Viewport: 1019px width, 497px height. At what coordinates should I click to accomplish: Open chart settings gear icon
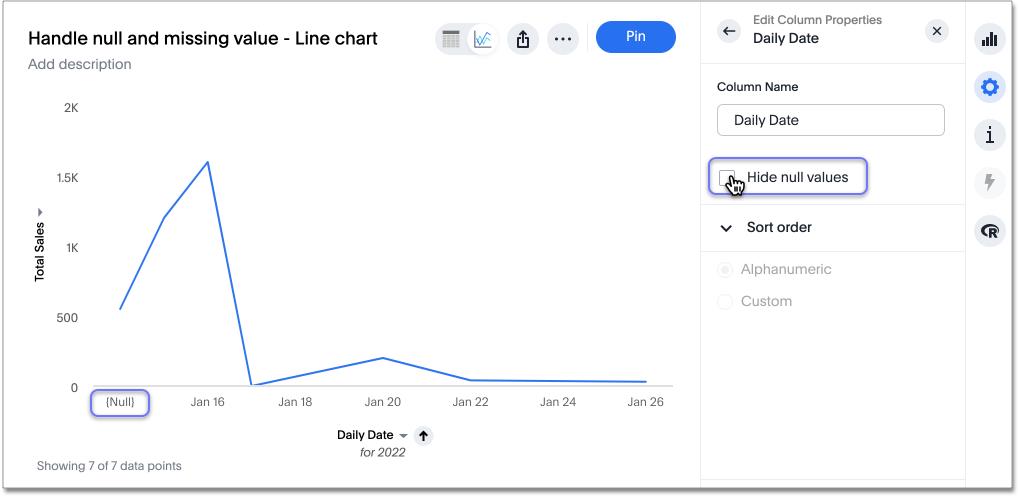(990, 87)
